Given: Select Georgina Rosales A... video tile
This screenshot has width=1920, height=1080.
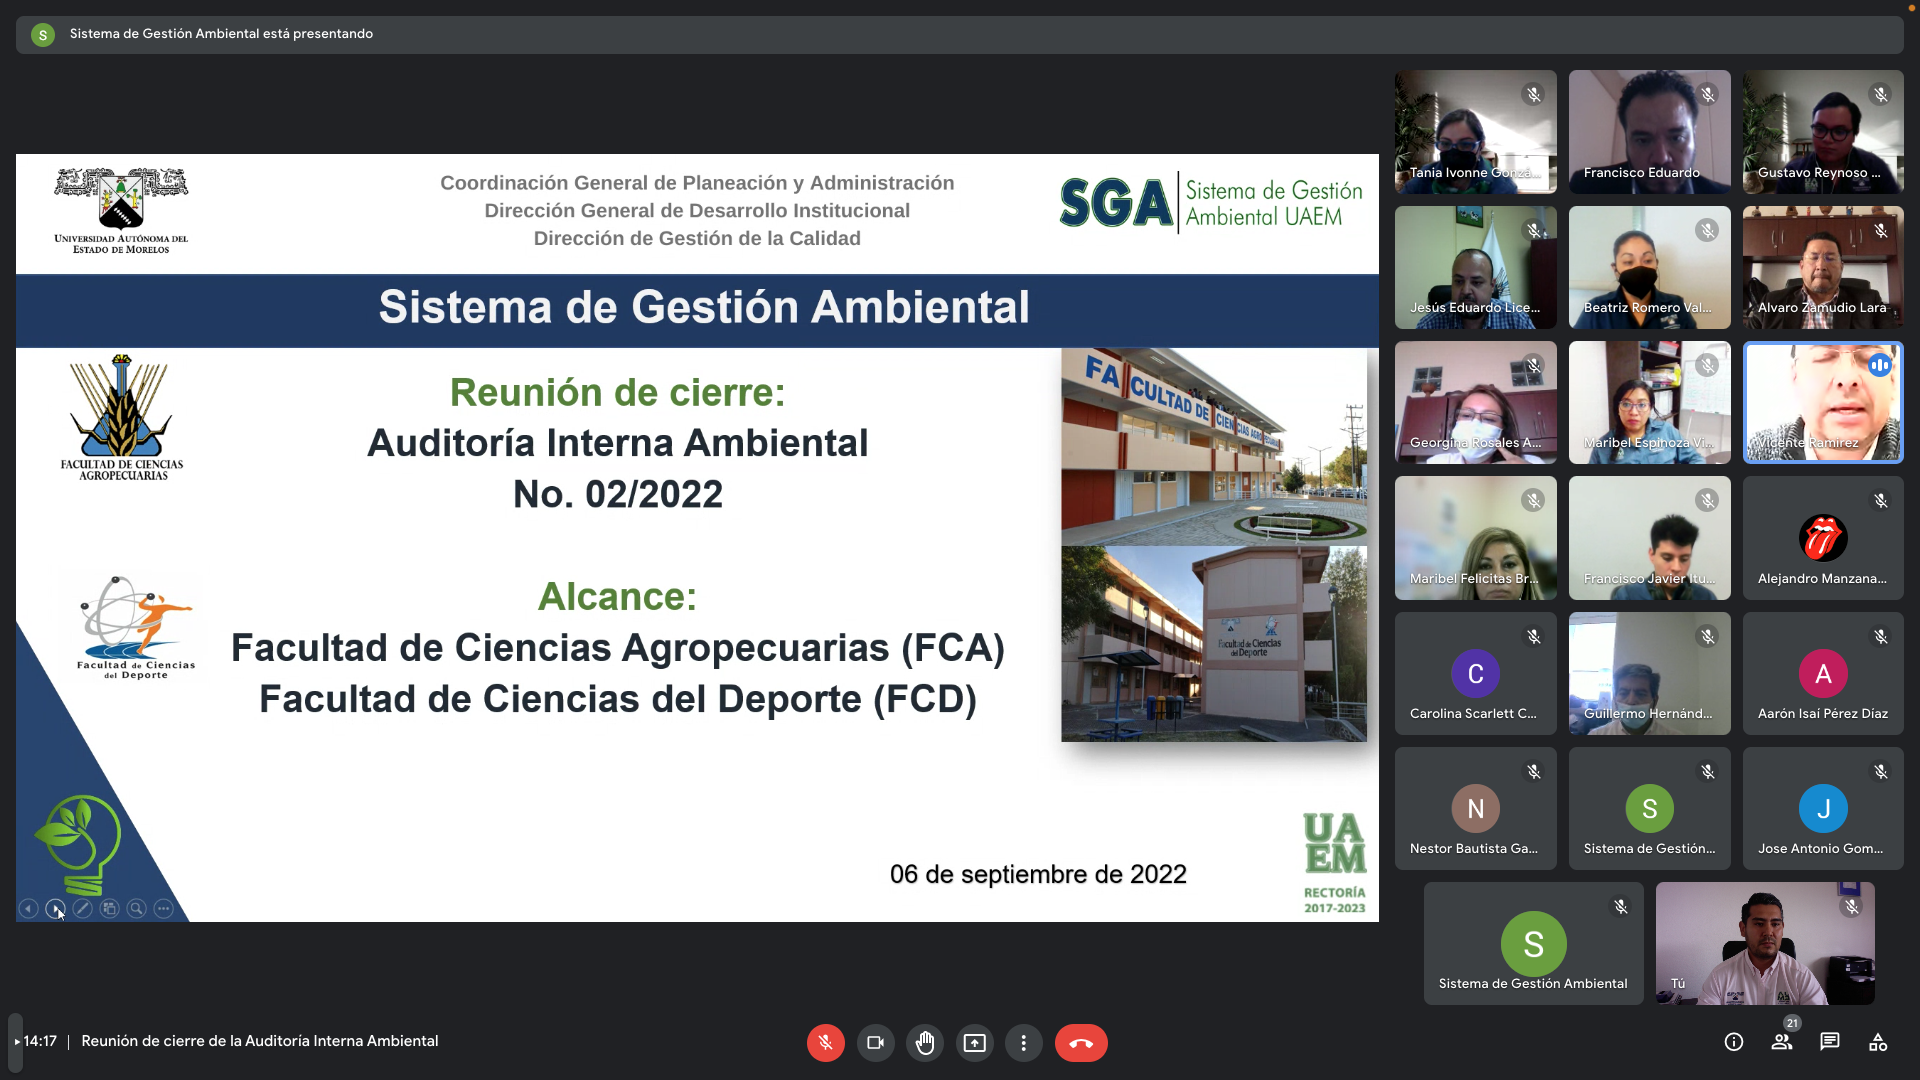Looking at the screenshot, I should click(x=1475, y=402).
